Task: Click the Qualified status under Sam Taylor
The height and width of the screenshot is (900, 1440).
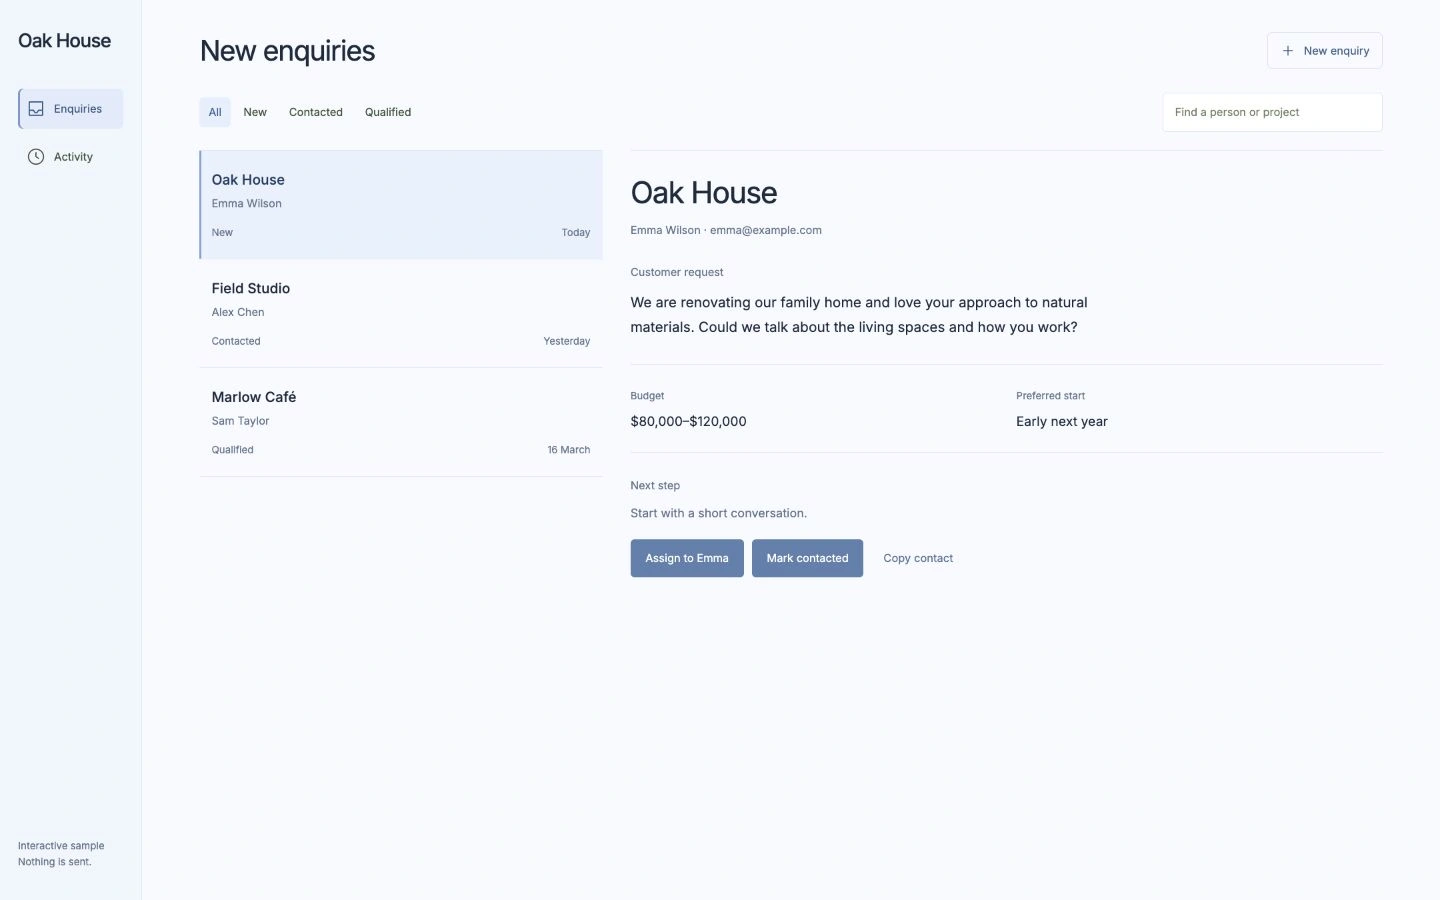Action: click(x=233, y=450)
